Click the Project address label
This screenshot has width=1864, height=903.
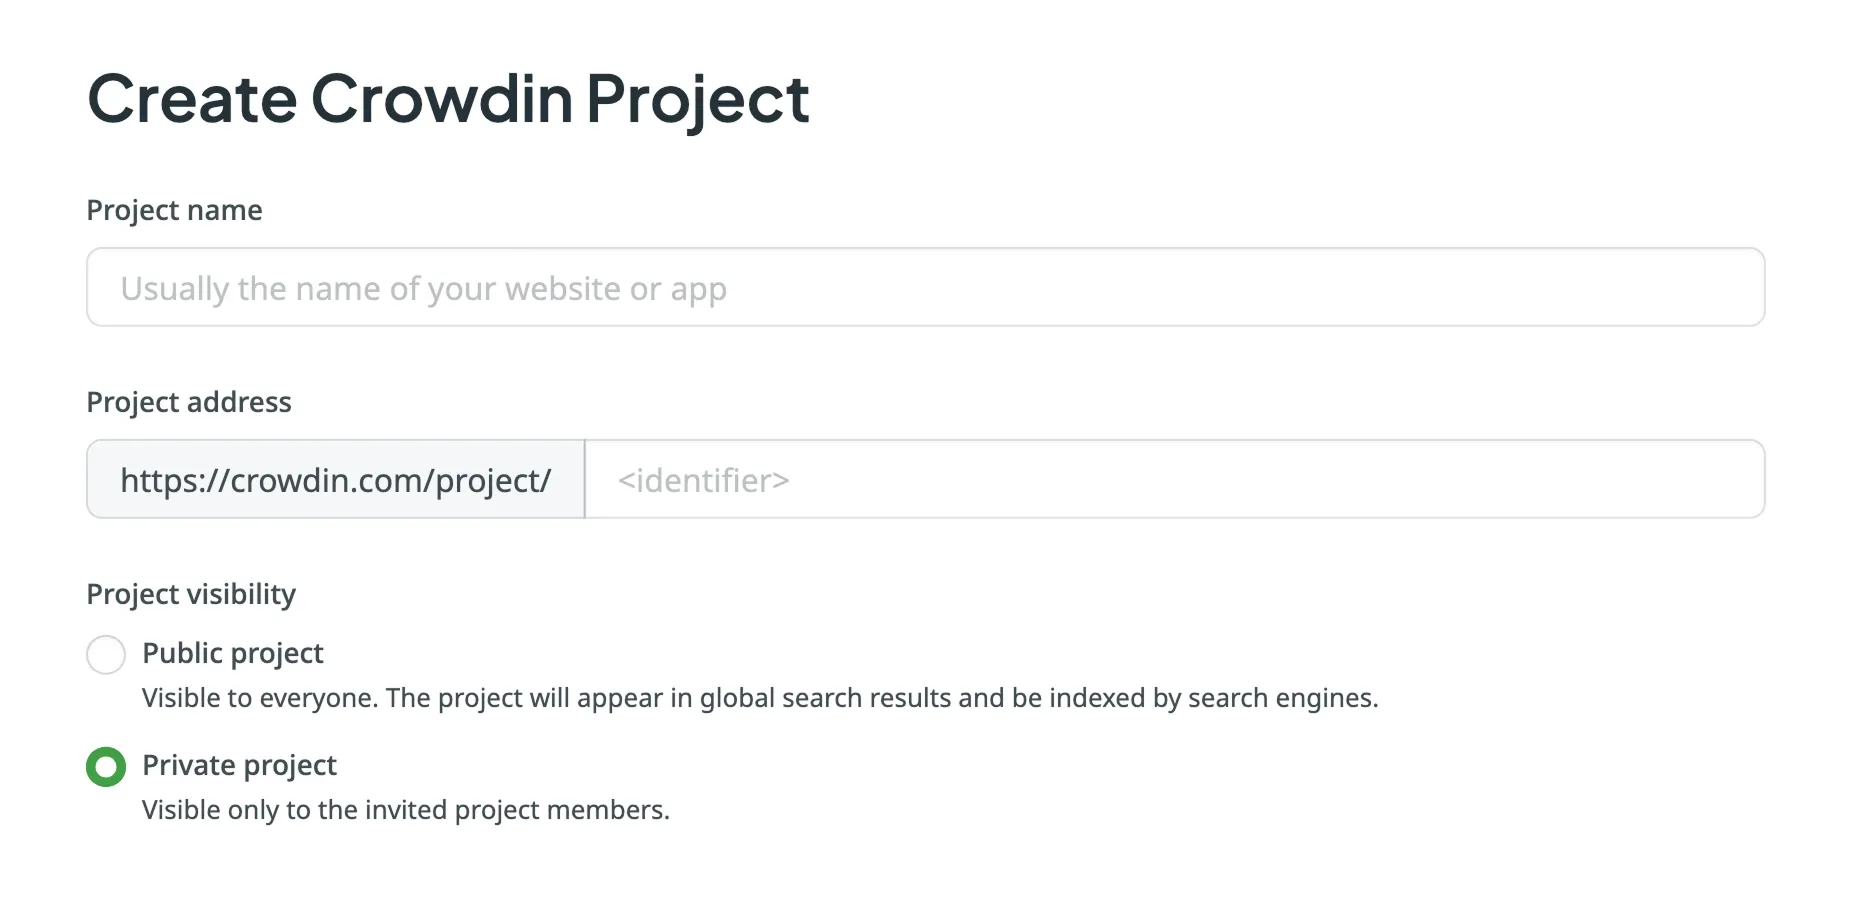pos(189,401)
